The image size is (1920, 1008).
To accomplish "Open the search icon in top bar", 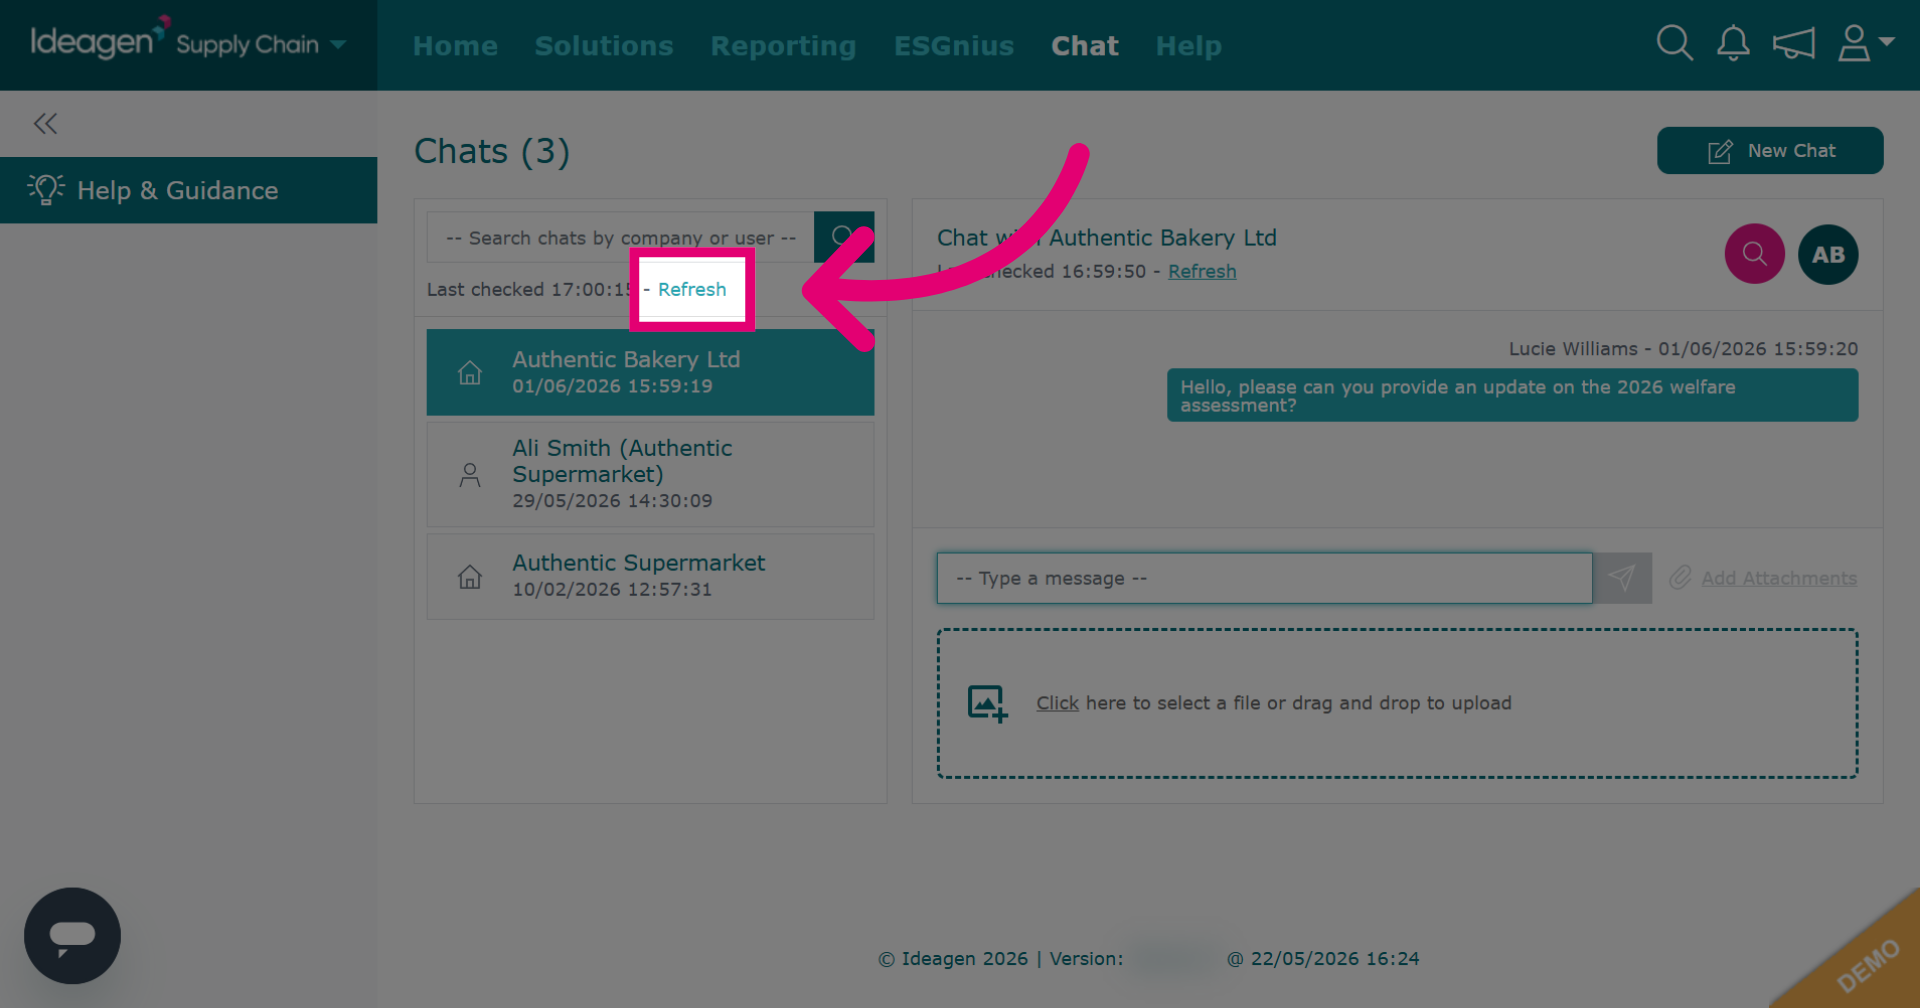I will click(x=1674, y=44).
